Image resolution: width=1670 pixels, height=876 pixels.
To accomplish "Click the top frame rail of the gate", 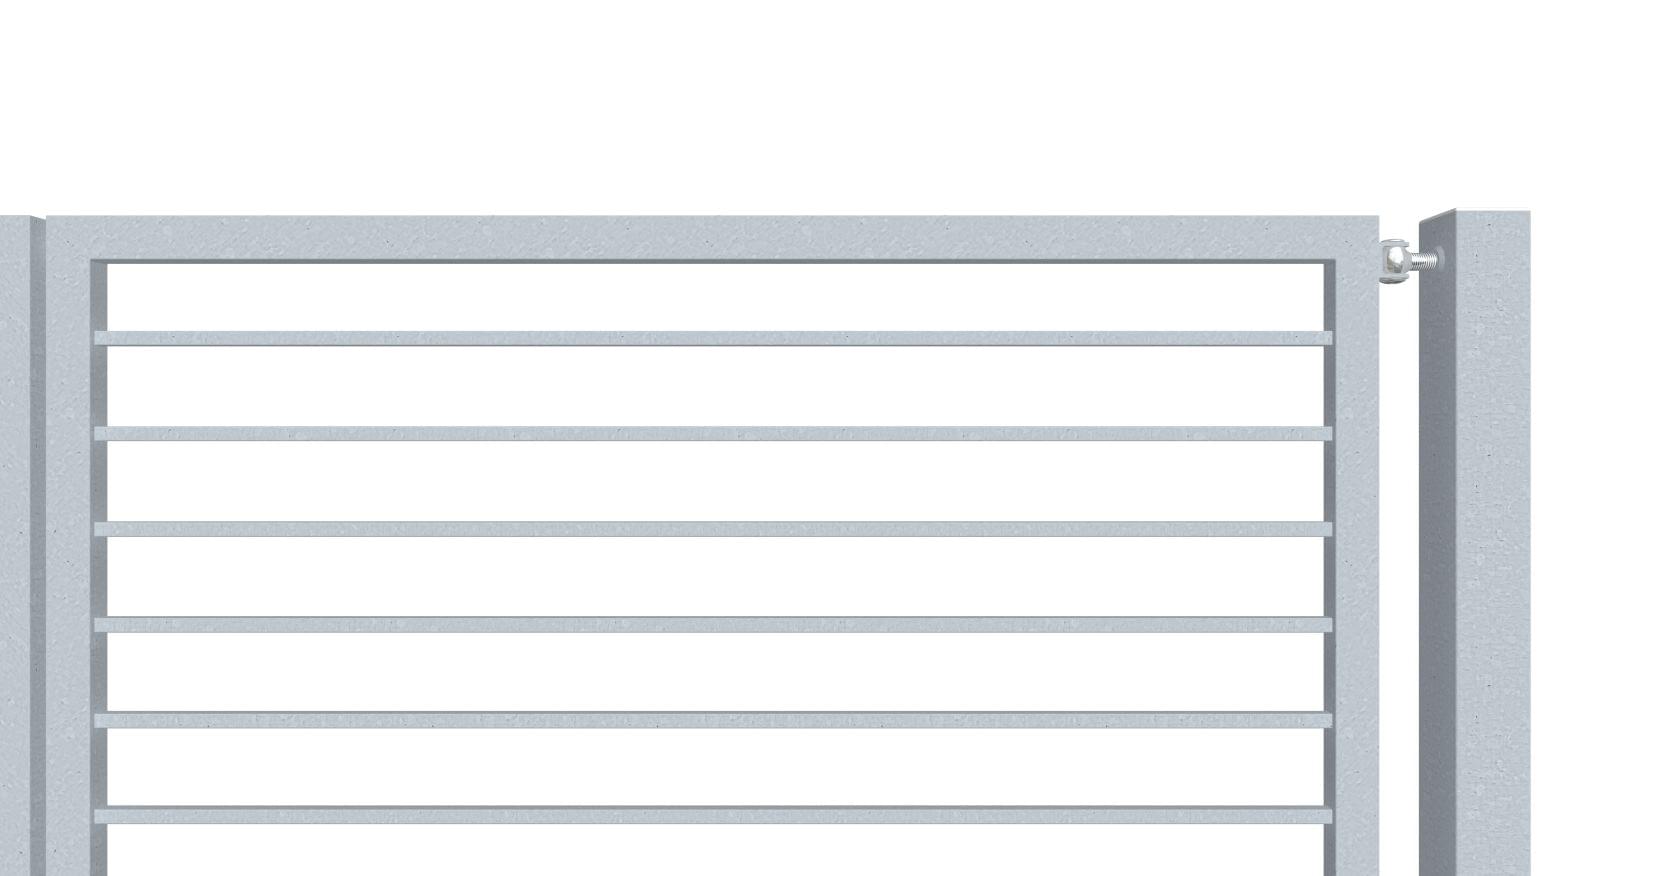I will (x=712, y=238).
